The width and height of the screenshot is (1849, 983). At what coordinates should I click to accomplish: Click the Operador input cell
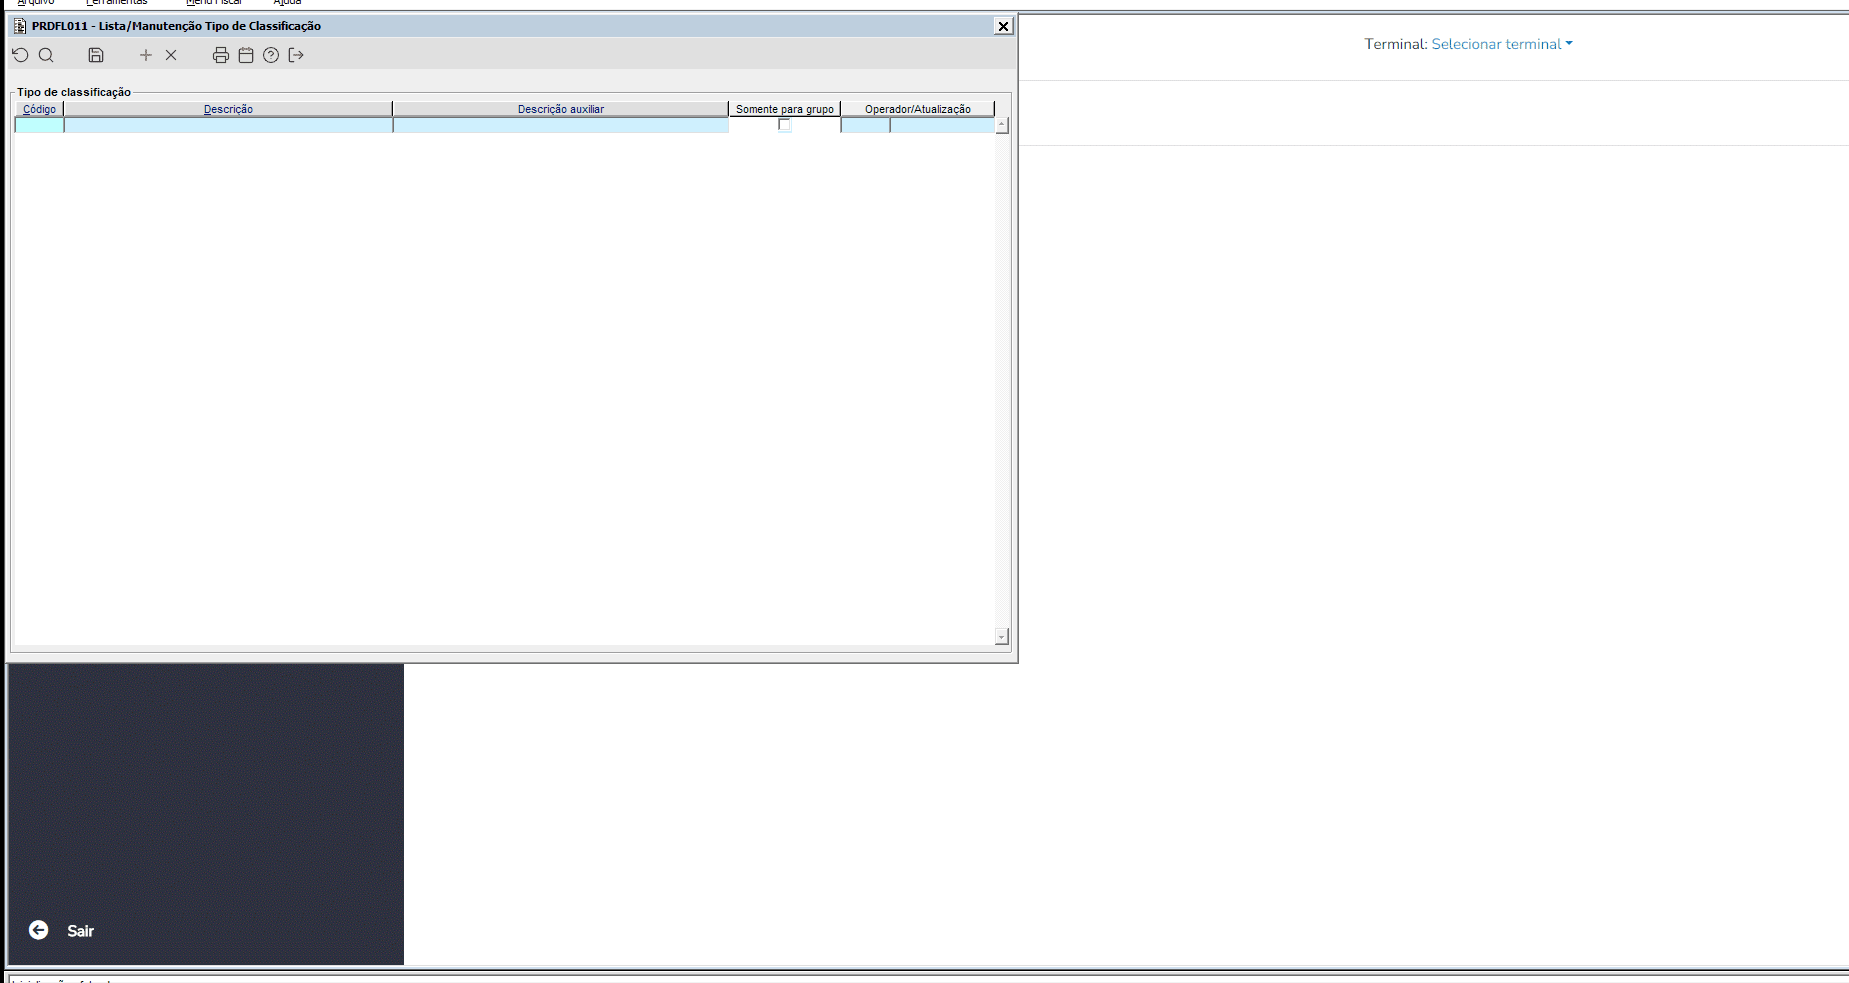(x=865, y=125)
